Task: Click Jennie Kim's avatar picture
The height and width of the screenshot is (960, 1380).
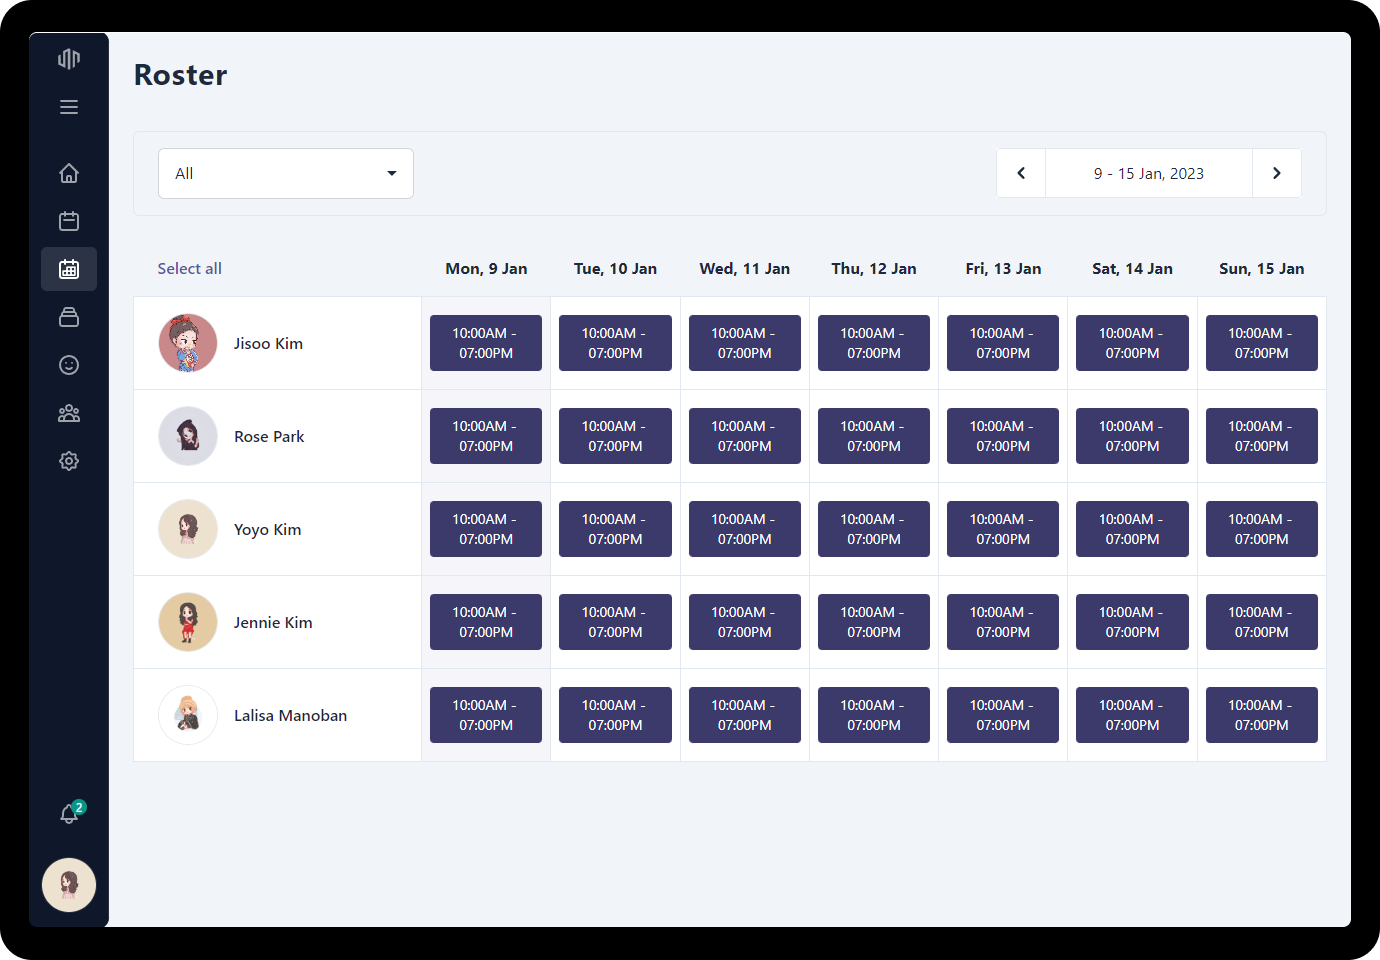Action: click(x=188, y=622)
